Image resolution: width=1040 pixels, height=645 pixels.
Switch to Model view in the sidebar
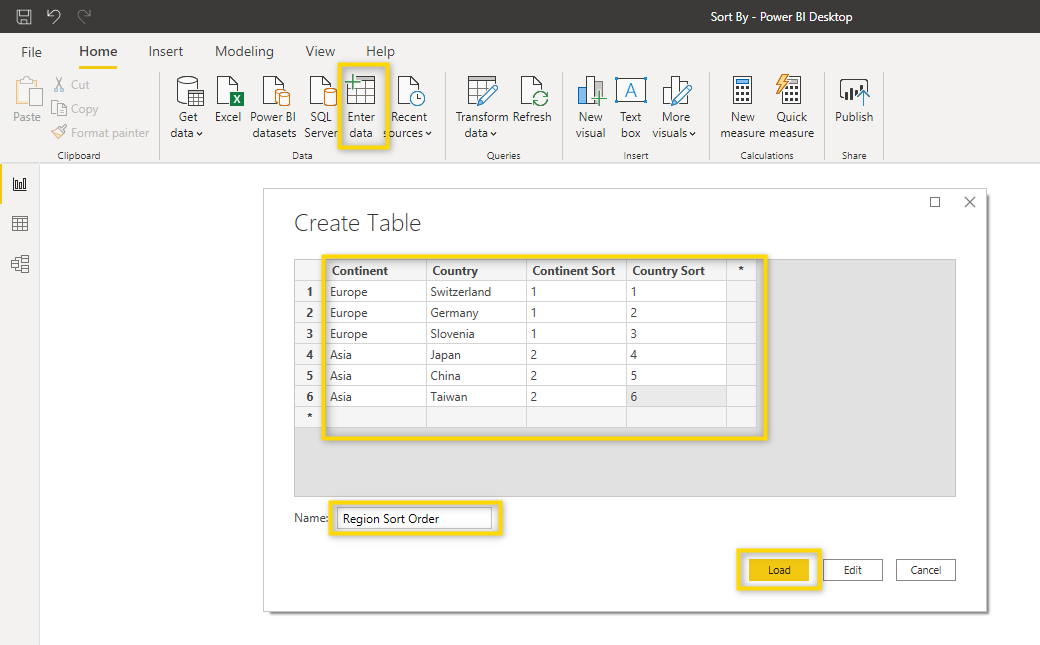(x=19, y=262)
